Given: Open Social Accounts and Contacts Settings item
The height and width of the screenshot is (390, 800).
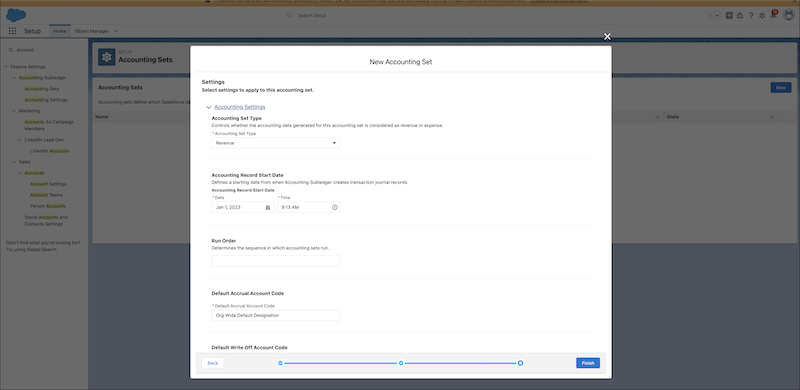Looking at the screenshot, I should [46, 221].
